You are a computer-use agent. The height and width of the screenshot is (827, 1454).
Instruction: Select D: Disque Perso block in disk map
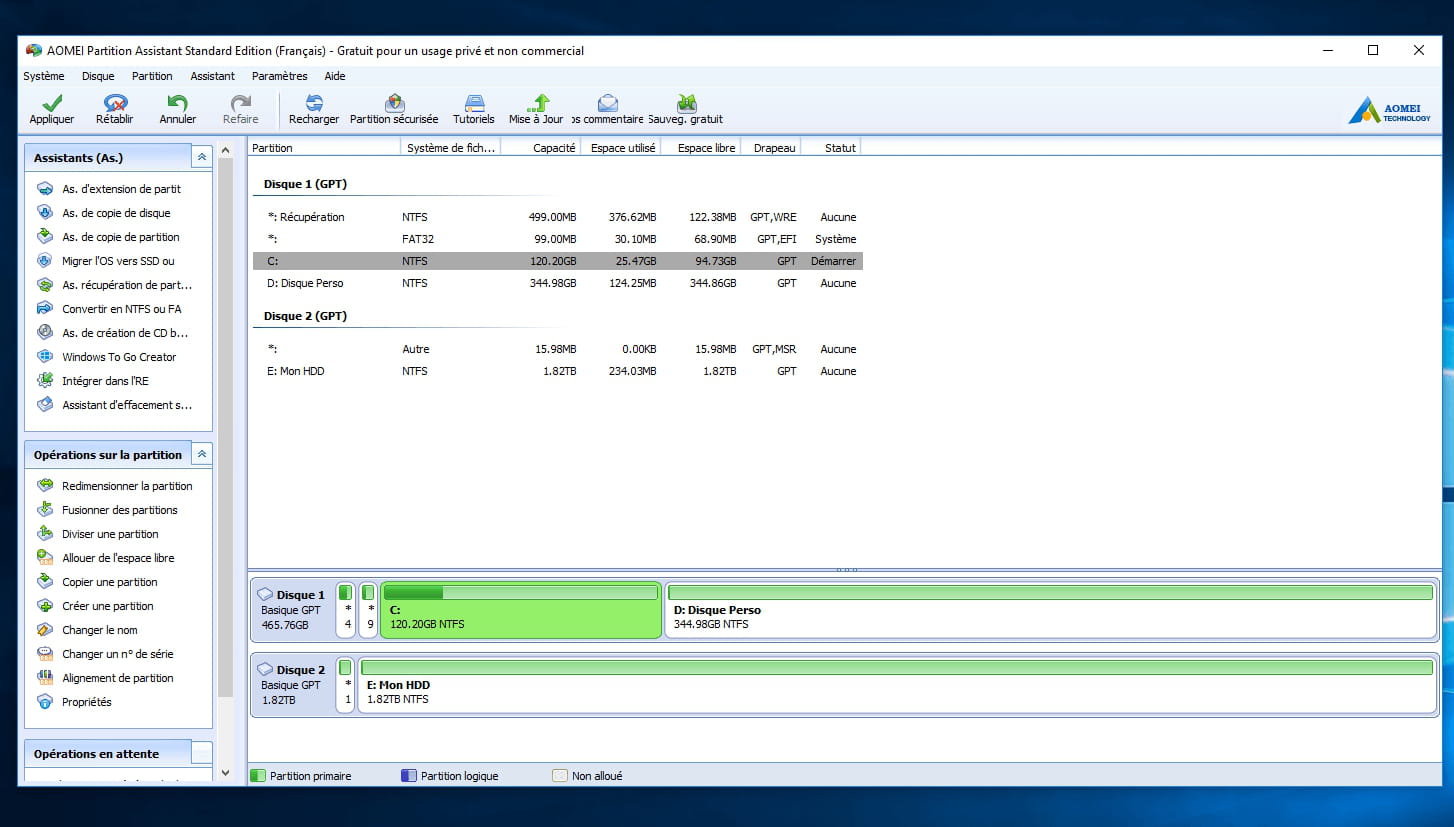pos(1051,610)
